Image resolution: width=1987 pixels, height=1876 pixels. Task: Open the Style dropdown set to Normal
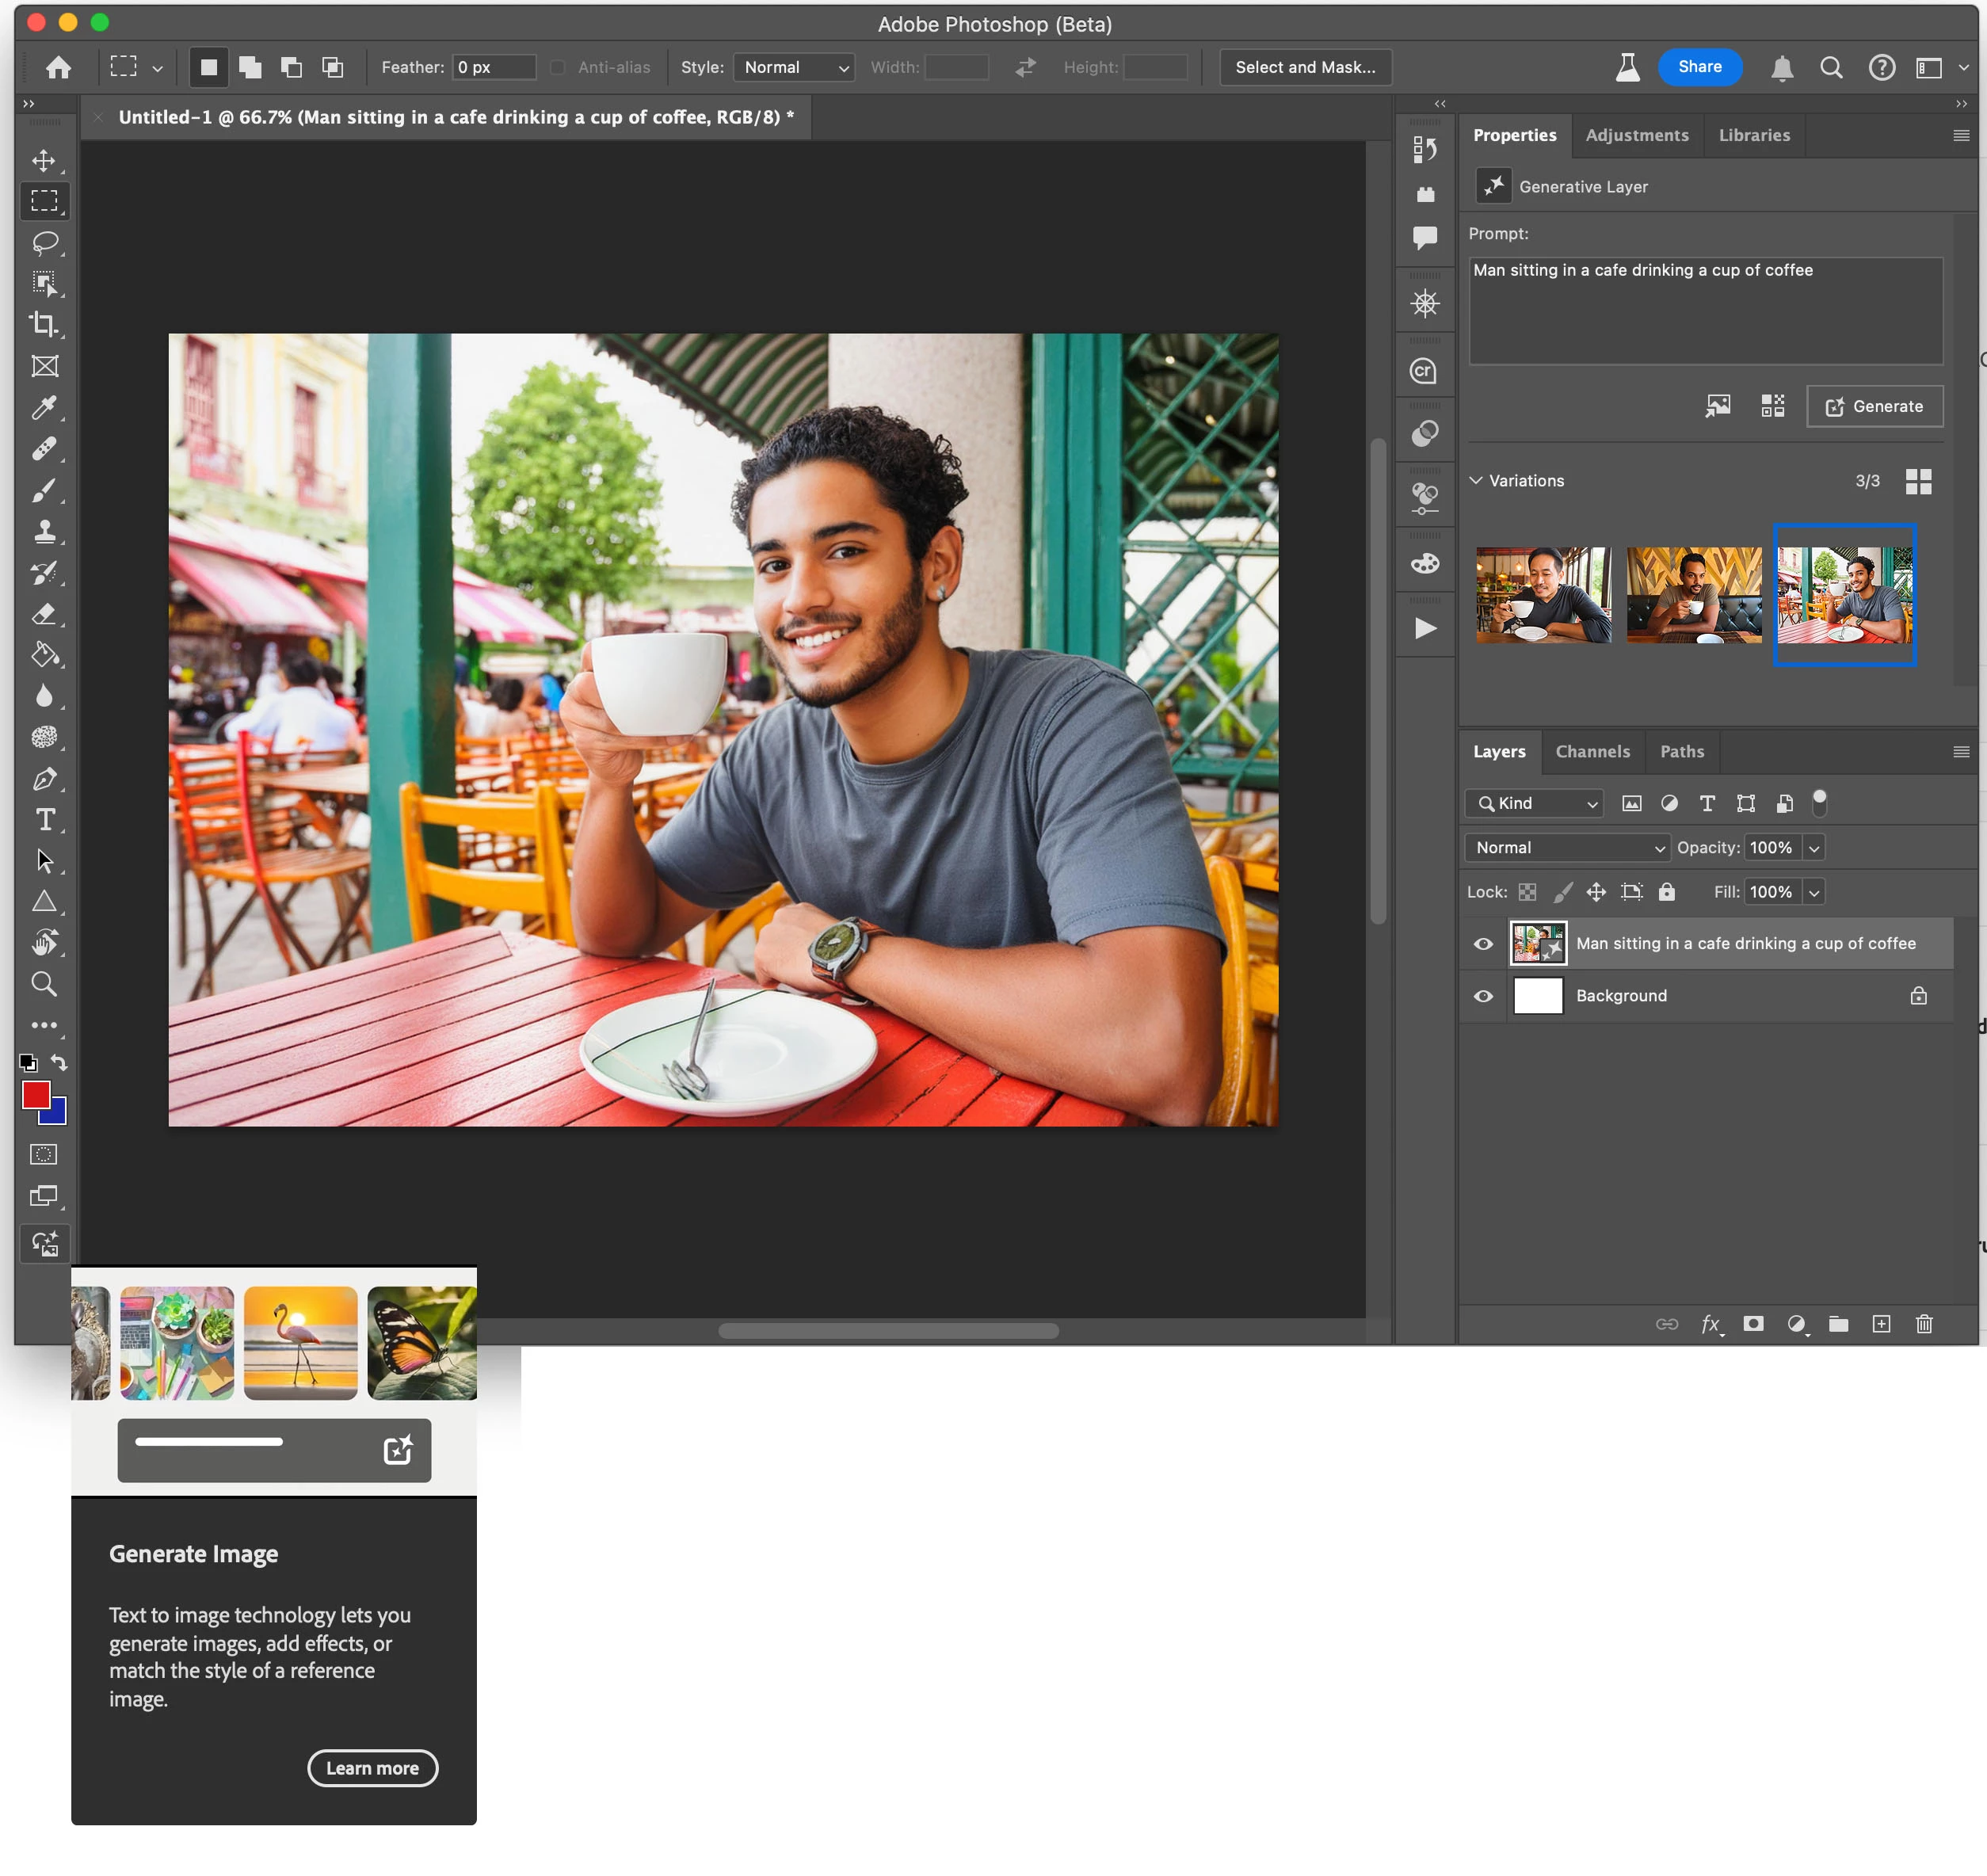[794, 67]
